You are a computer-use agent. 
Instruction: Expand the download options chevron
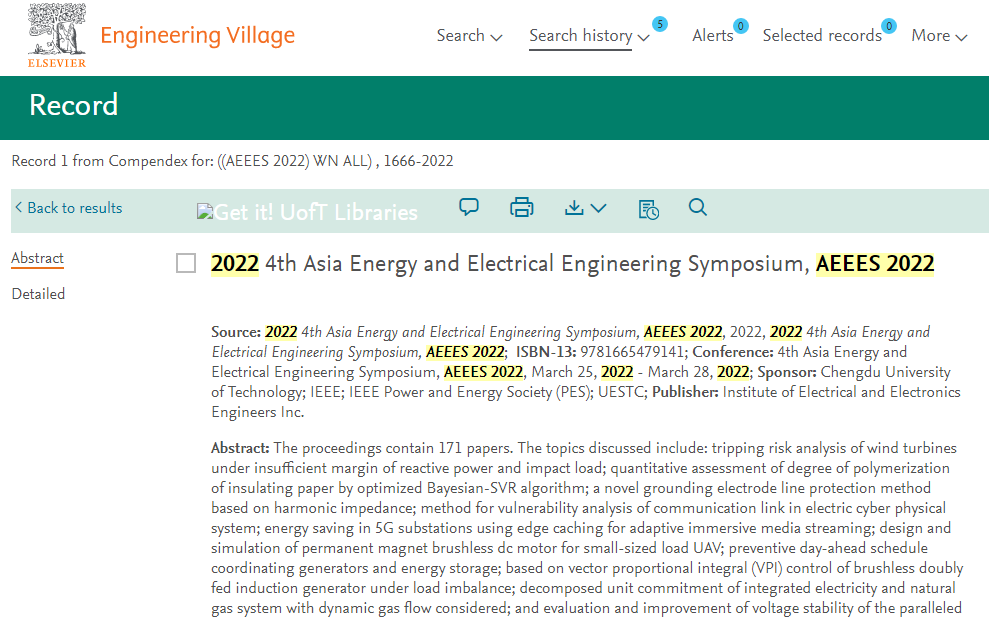click(599, 207)
